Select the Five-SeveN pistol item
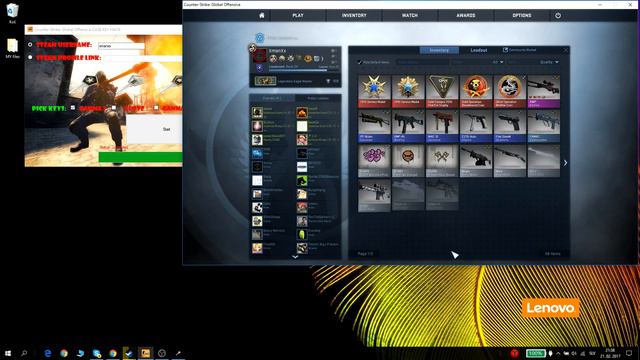 click(509, 126)
